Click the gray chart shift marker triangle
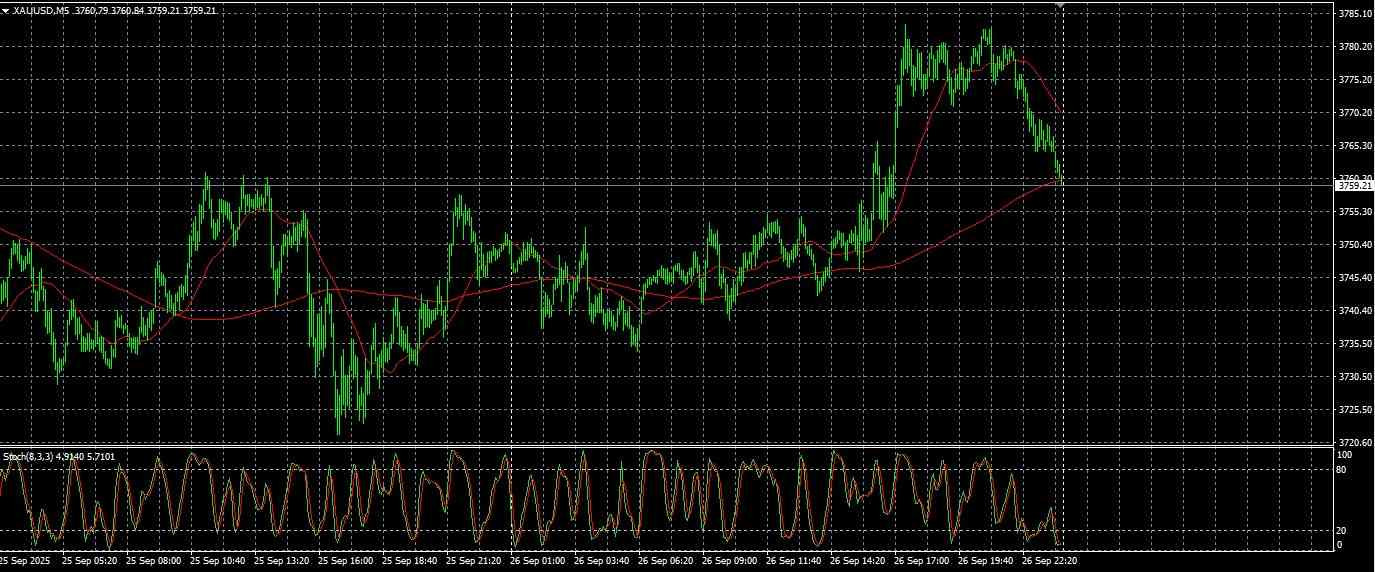This screenshot has height=572, width=1375. tap(1060, 5)
